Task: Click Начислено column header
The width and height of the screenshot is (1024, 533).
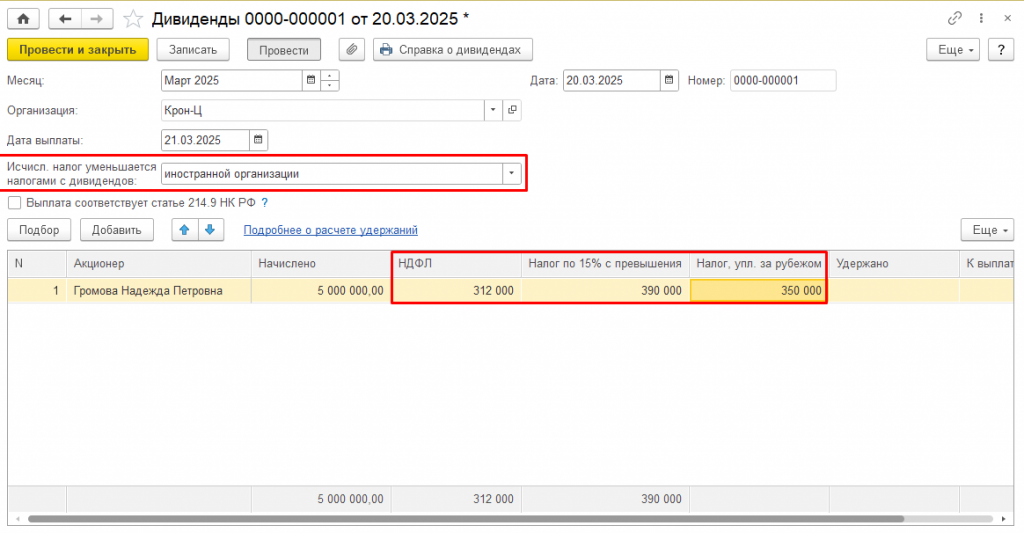Action: point(321,263)
